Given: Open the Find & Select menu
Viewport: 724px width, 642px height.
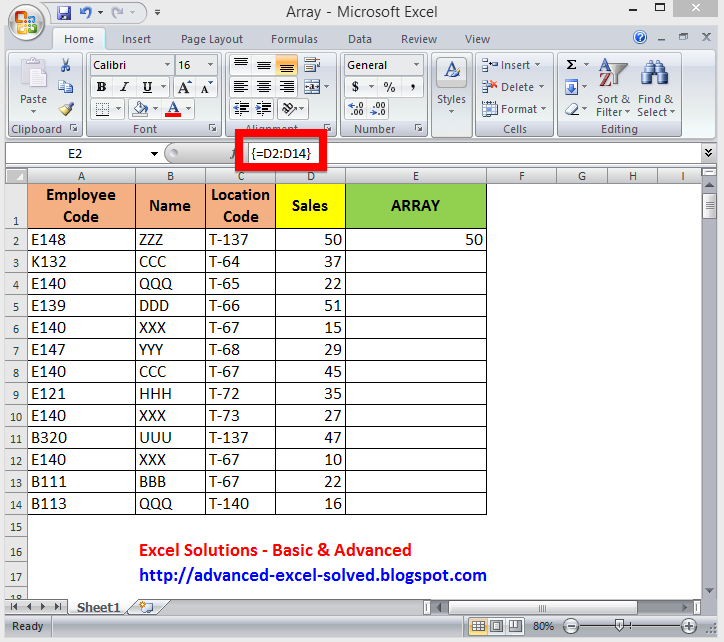Looking at the screenshot, I should [x=656, y=87].
